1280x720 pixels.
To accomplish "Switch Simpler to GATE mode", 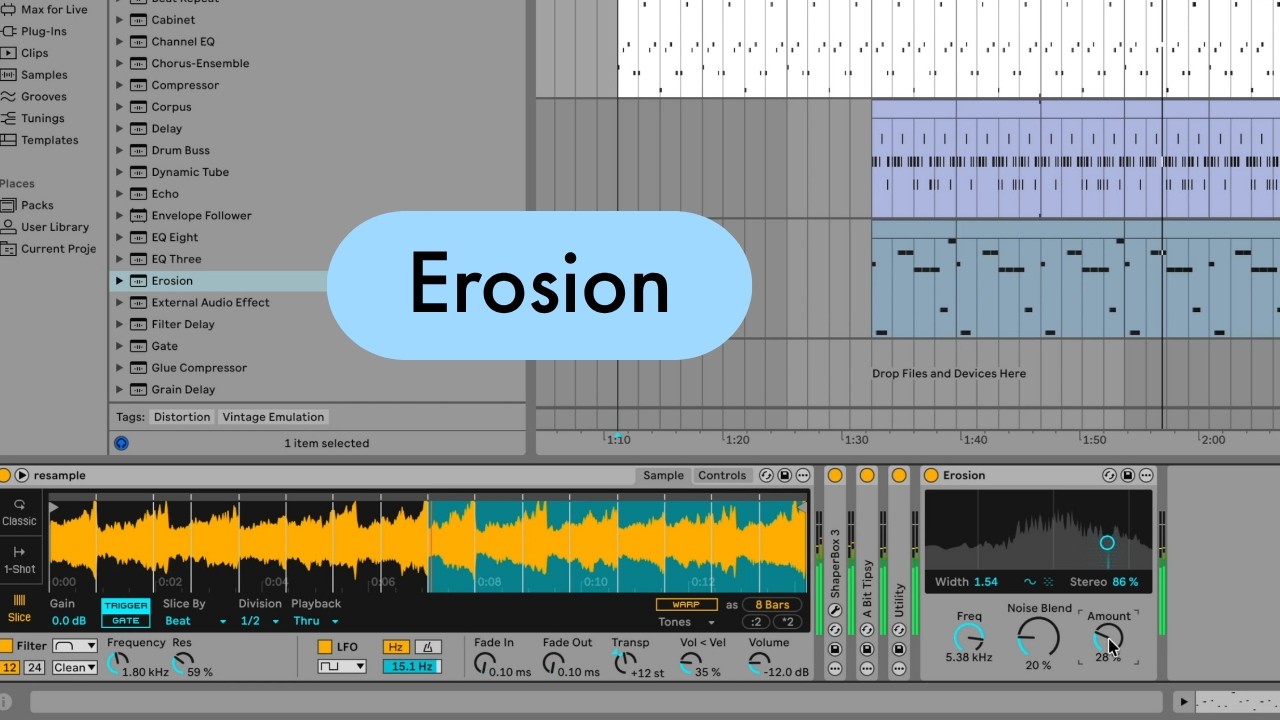I will pyautogui.click(x=126, y=621).
